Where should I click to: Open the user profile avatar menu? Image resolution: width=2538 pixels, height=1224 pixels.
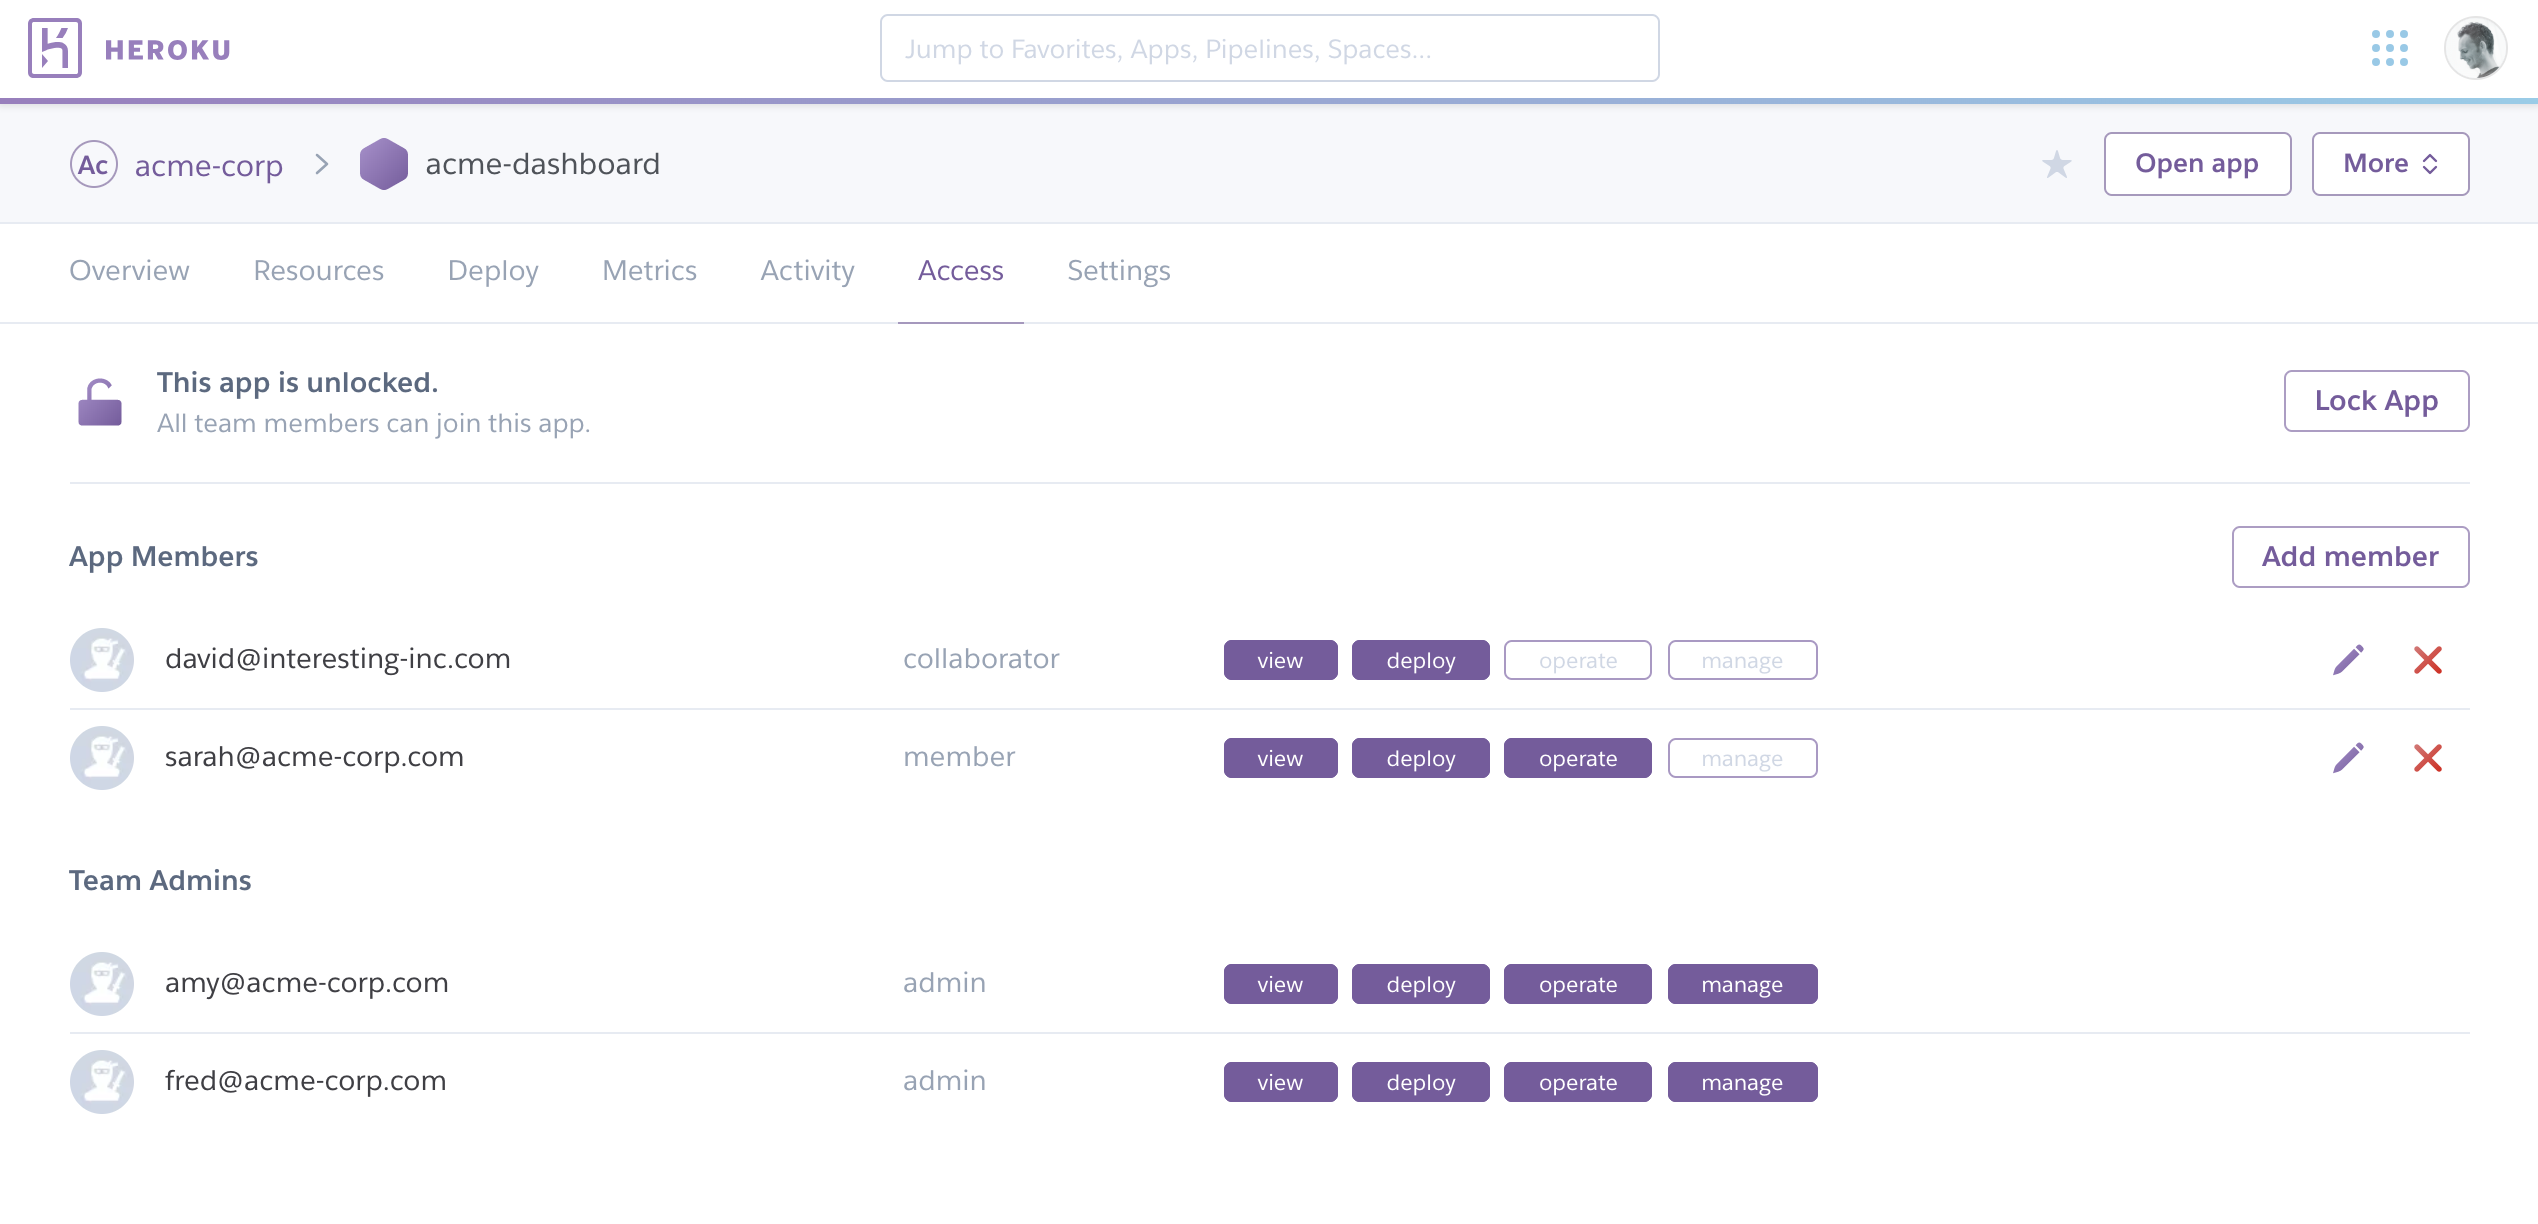[x=2475, y=48]
